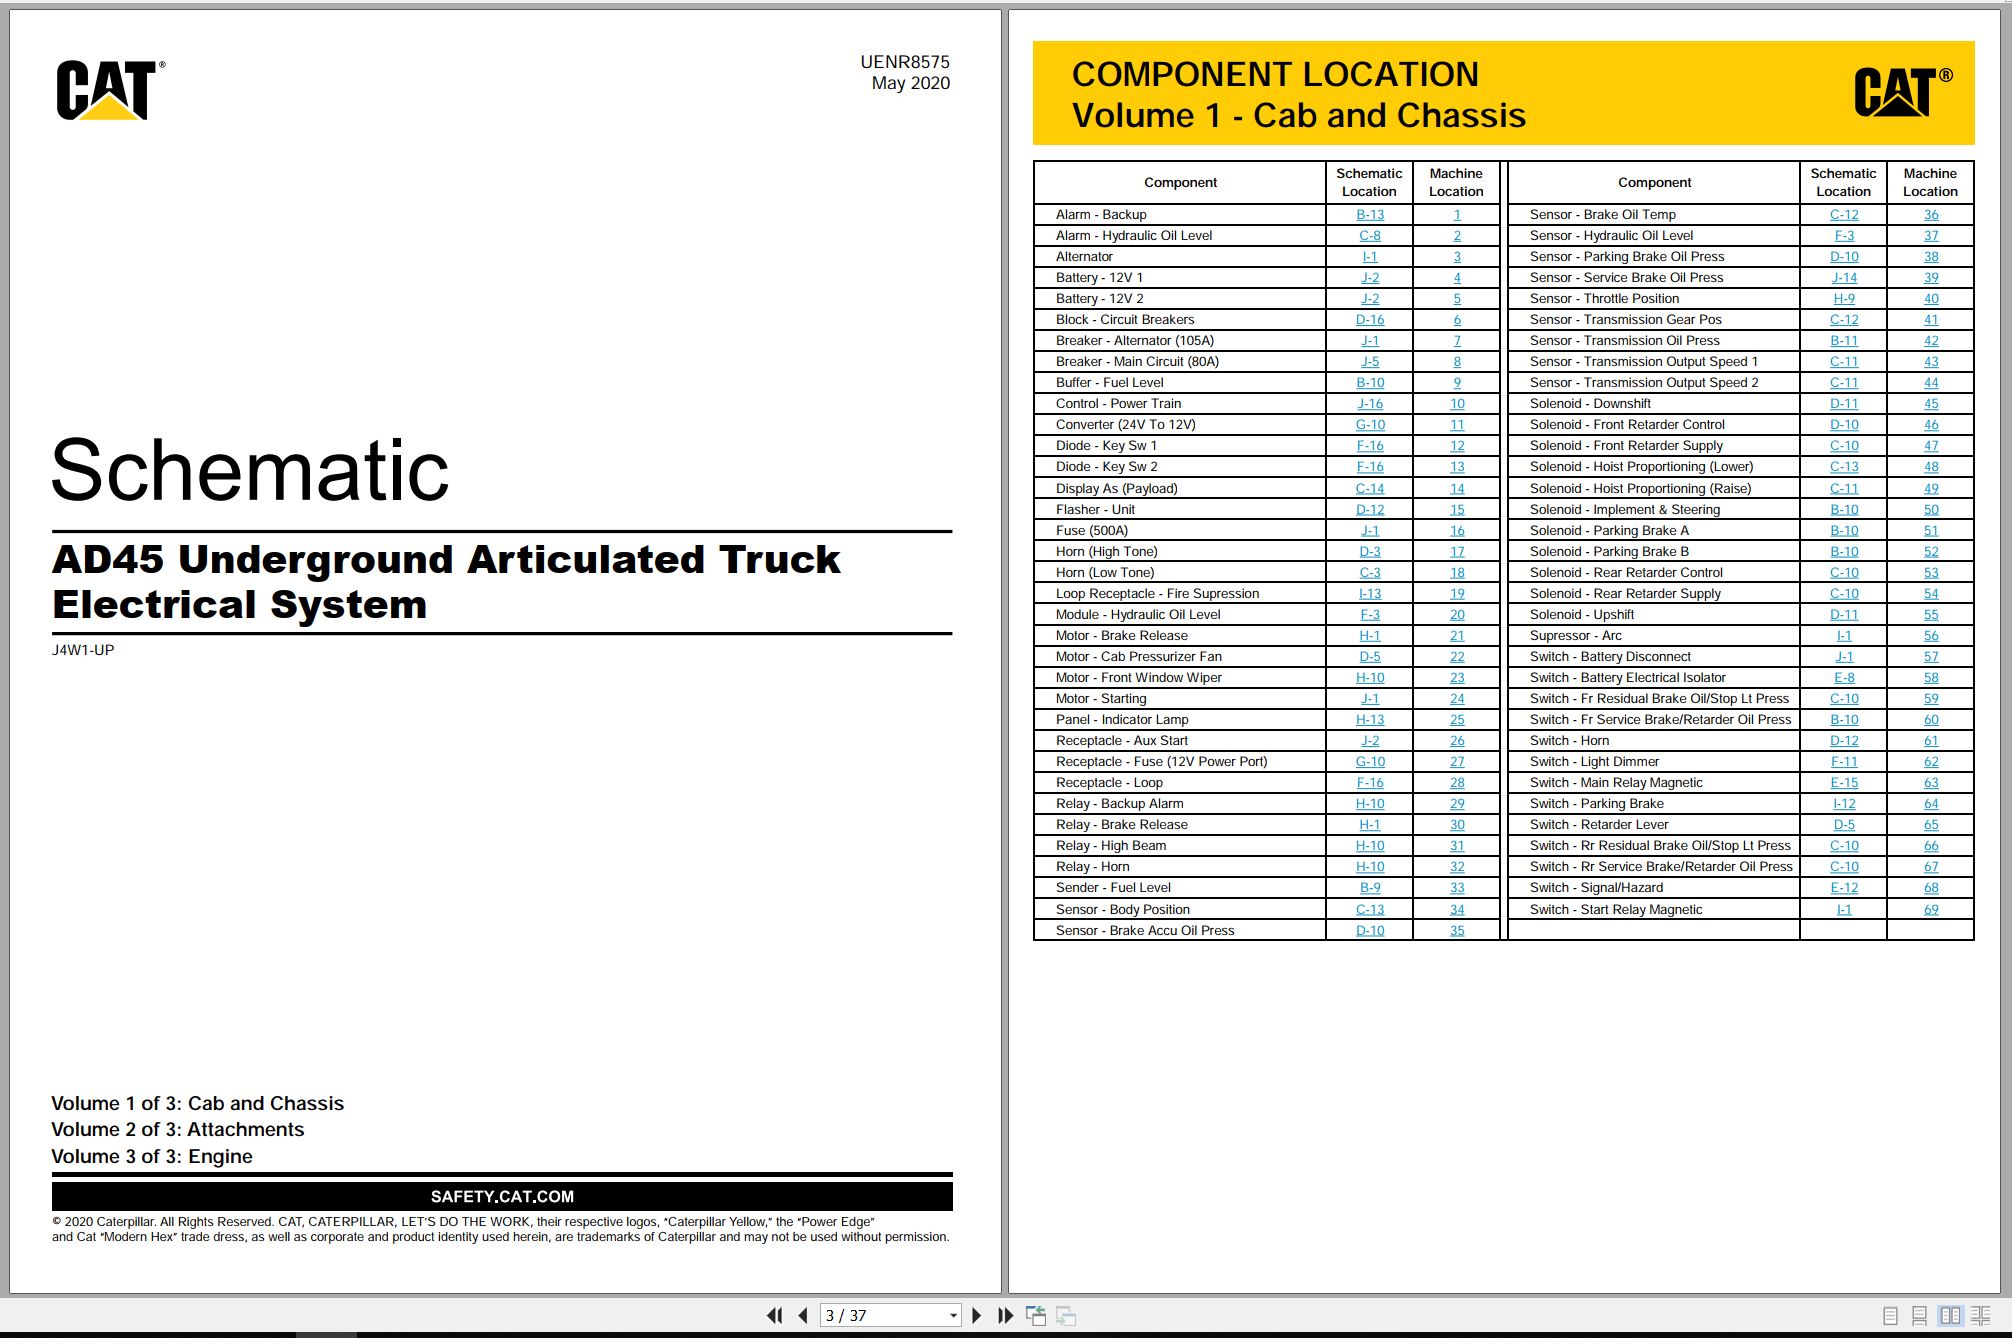Open E-8 link for Battery Electrical Isolator
Screen dimensions: 2012x1338
(1844, 678)
